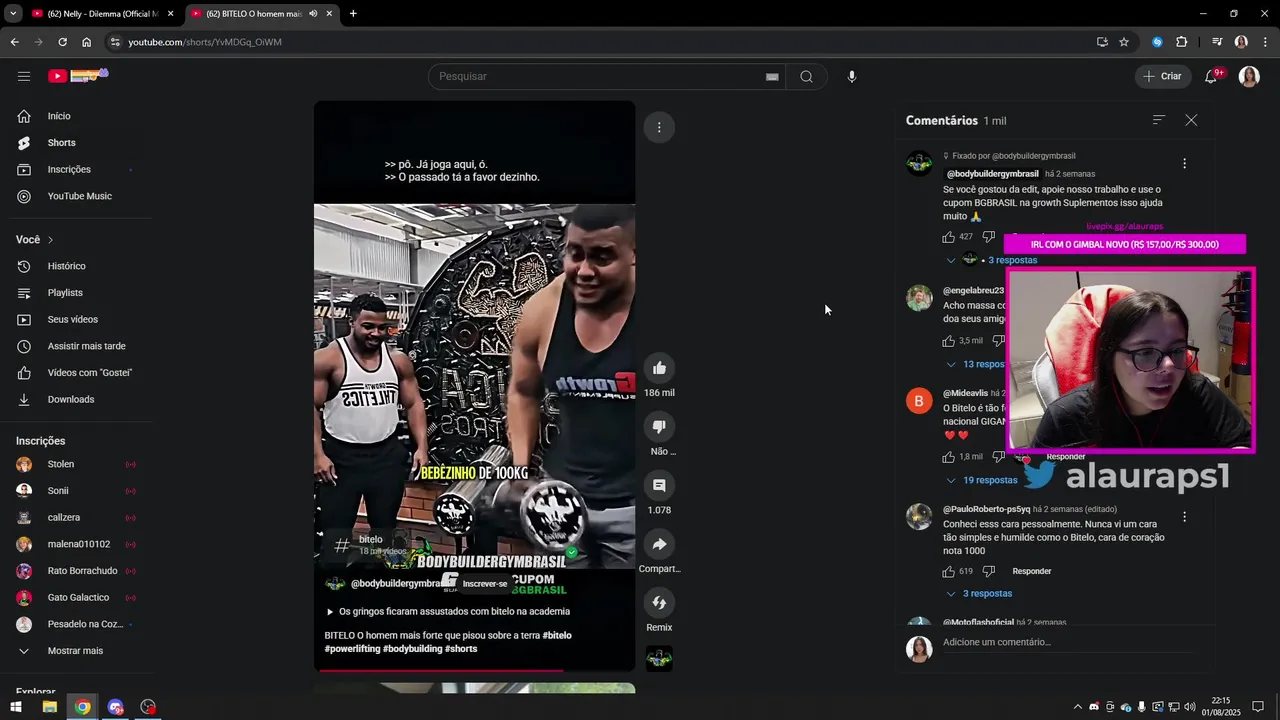This screenshot has width=1280, height=720.
Task: Open the YouTube hamburger guide menu
Action: 24,76
